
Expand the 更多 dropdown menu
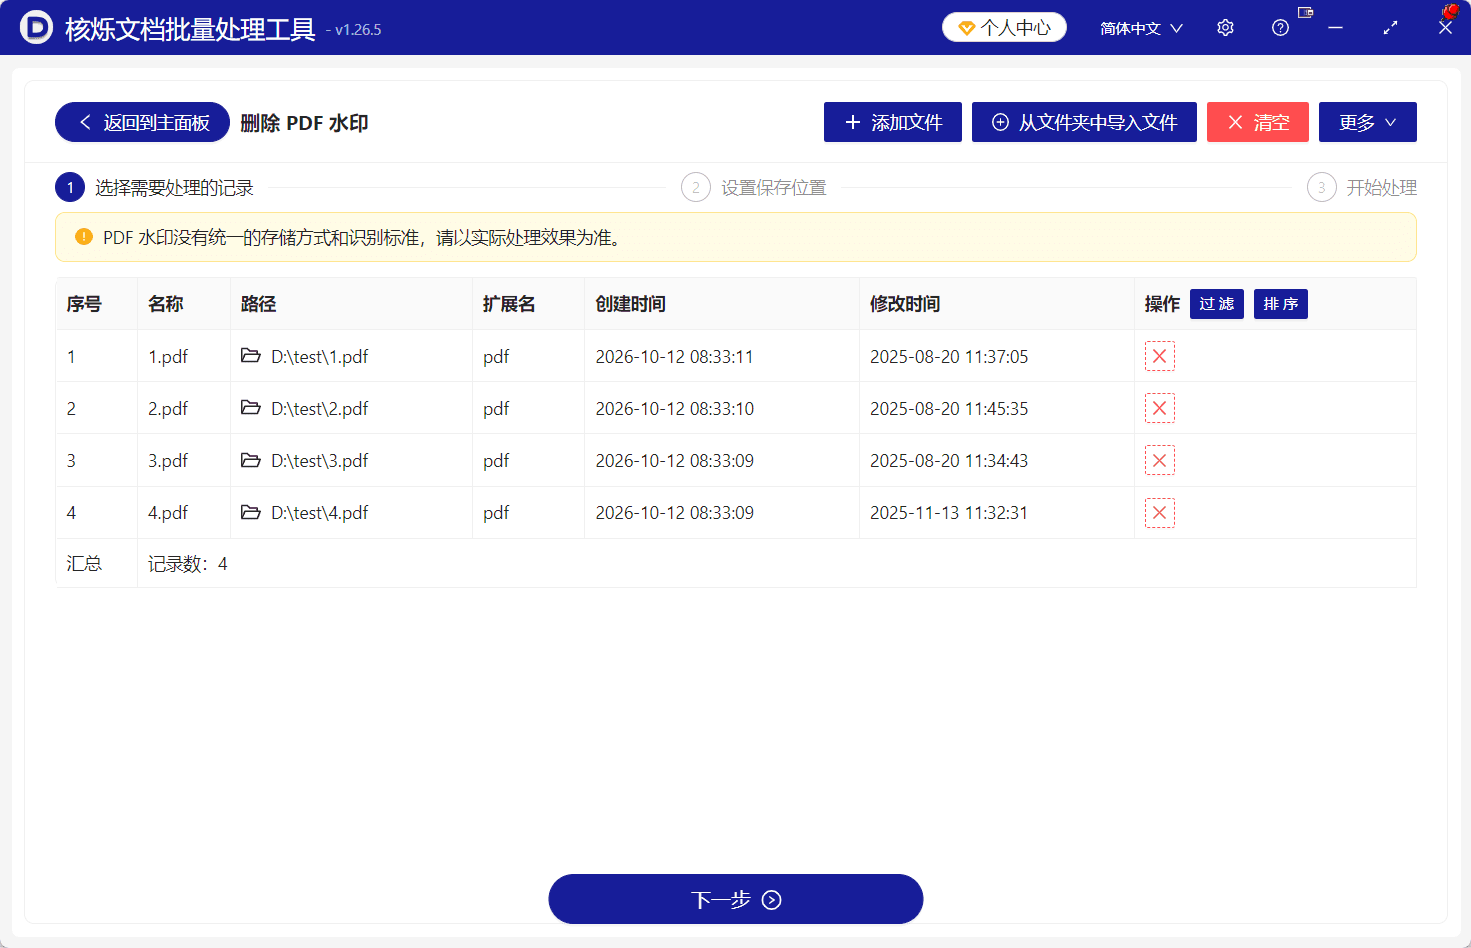pyautogui.click(x=1367, y=122)
